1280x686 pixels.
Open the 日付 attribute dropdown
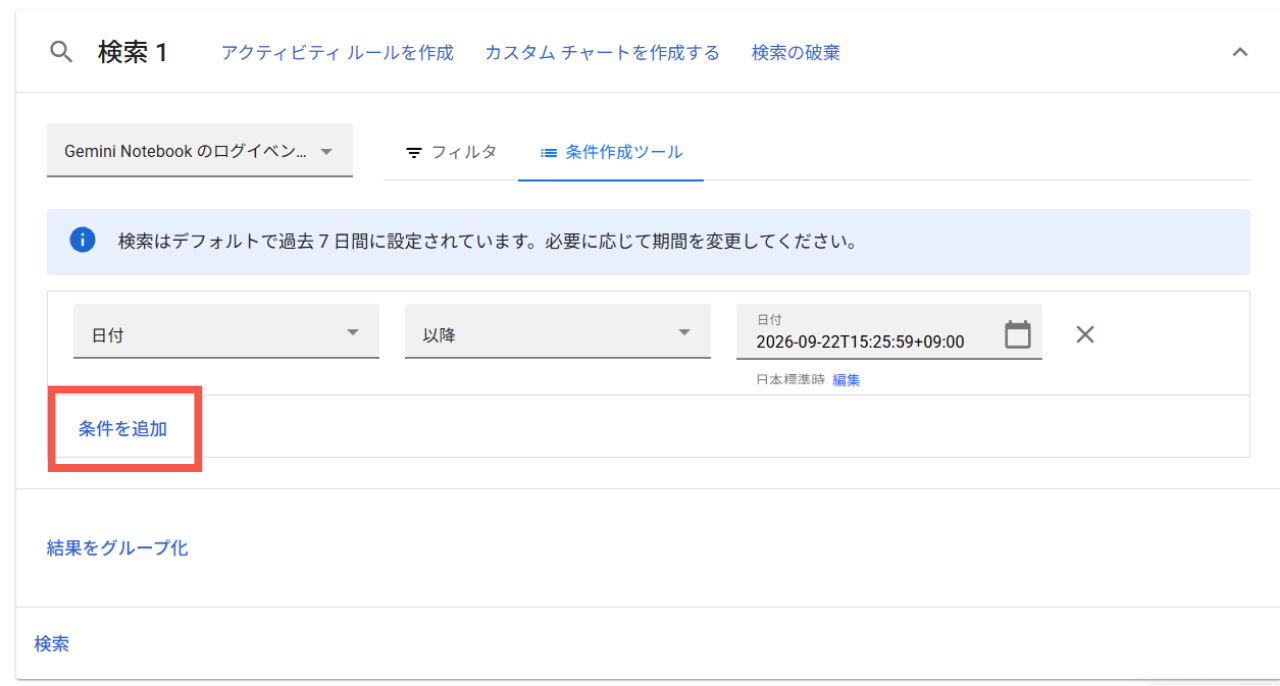pyautogui.click(x=226, y=332)
